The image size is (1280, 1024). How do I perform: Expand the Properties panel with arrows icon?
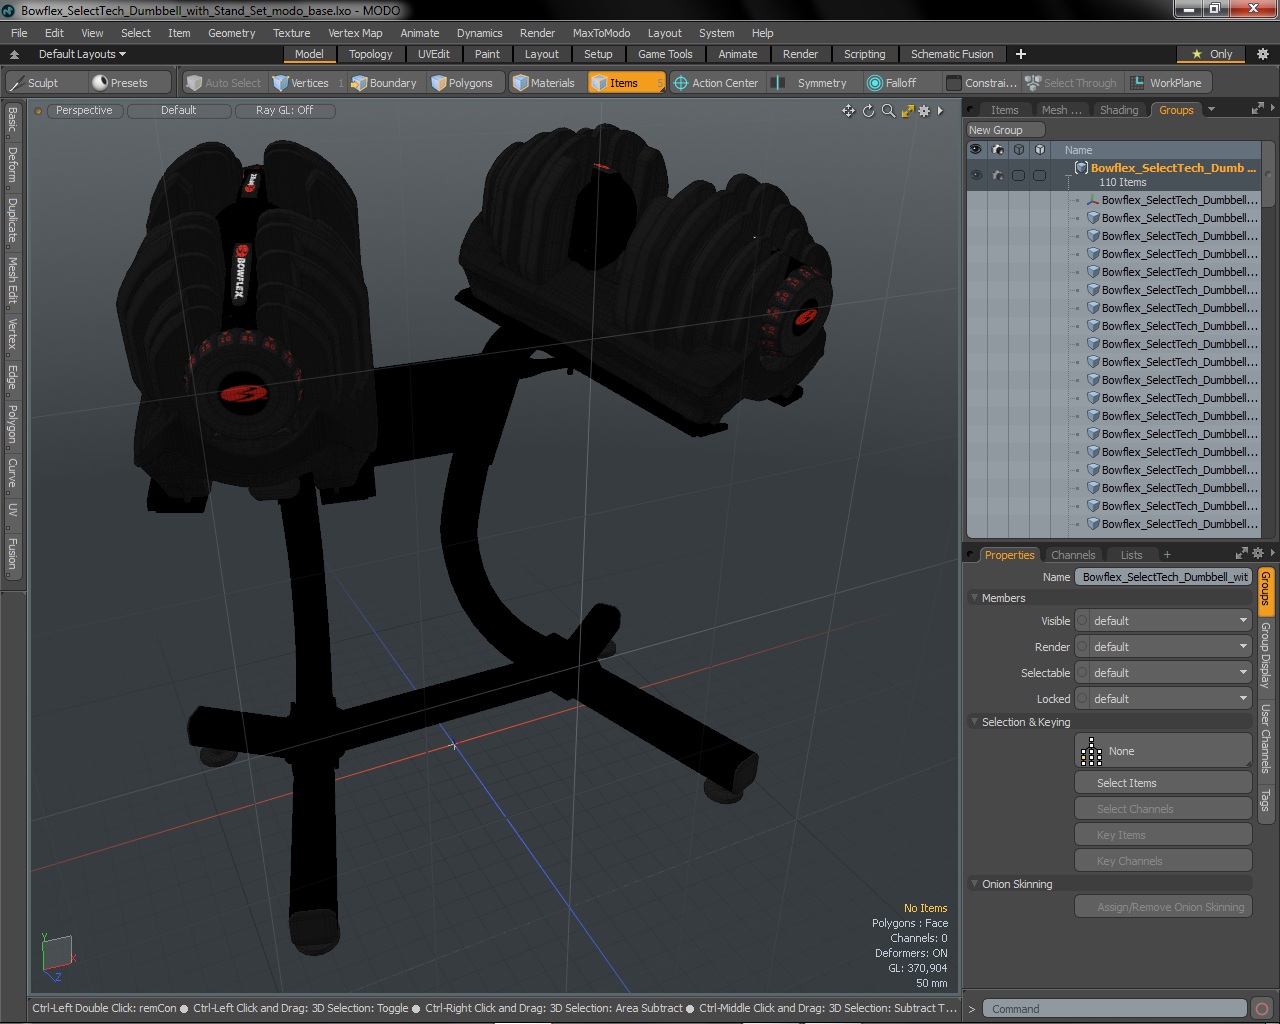pyautogui.click(x=1241, y=554)
